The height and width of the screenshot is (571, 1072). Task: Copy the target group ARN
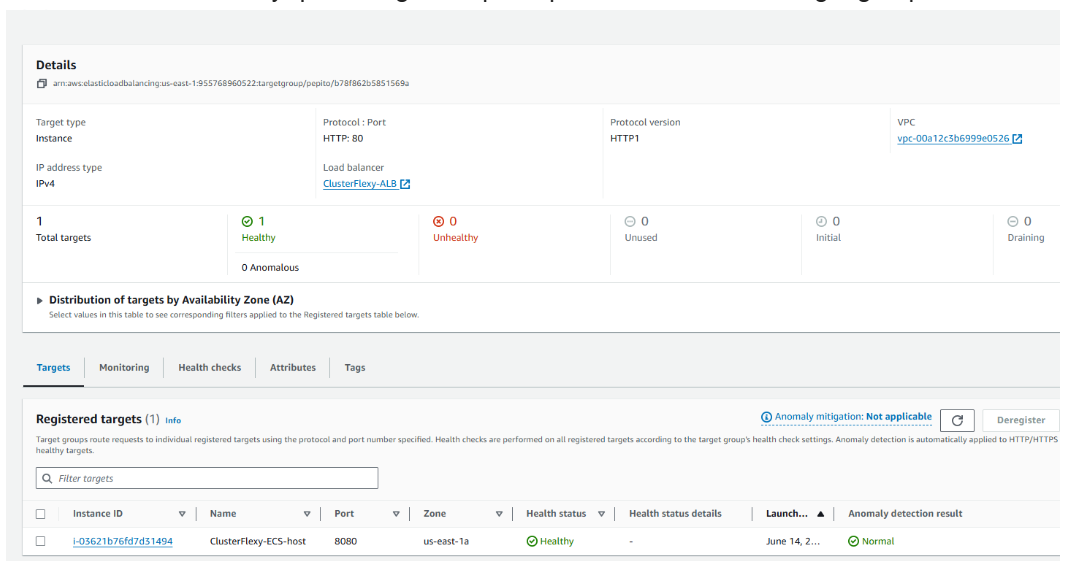[42, 83]
